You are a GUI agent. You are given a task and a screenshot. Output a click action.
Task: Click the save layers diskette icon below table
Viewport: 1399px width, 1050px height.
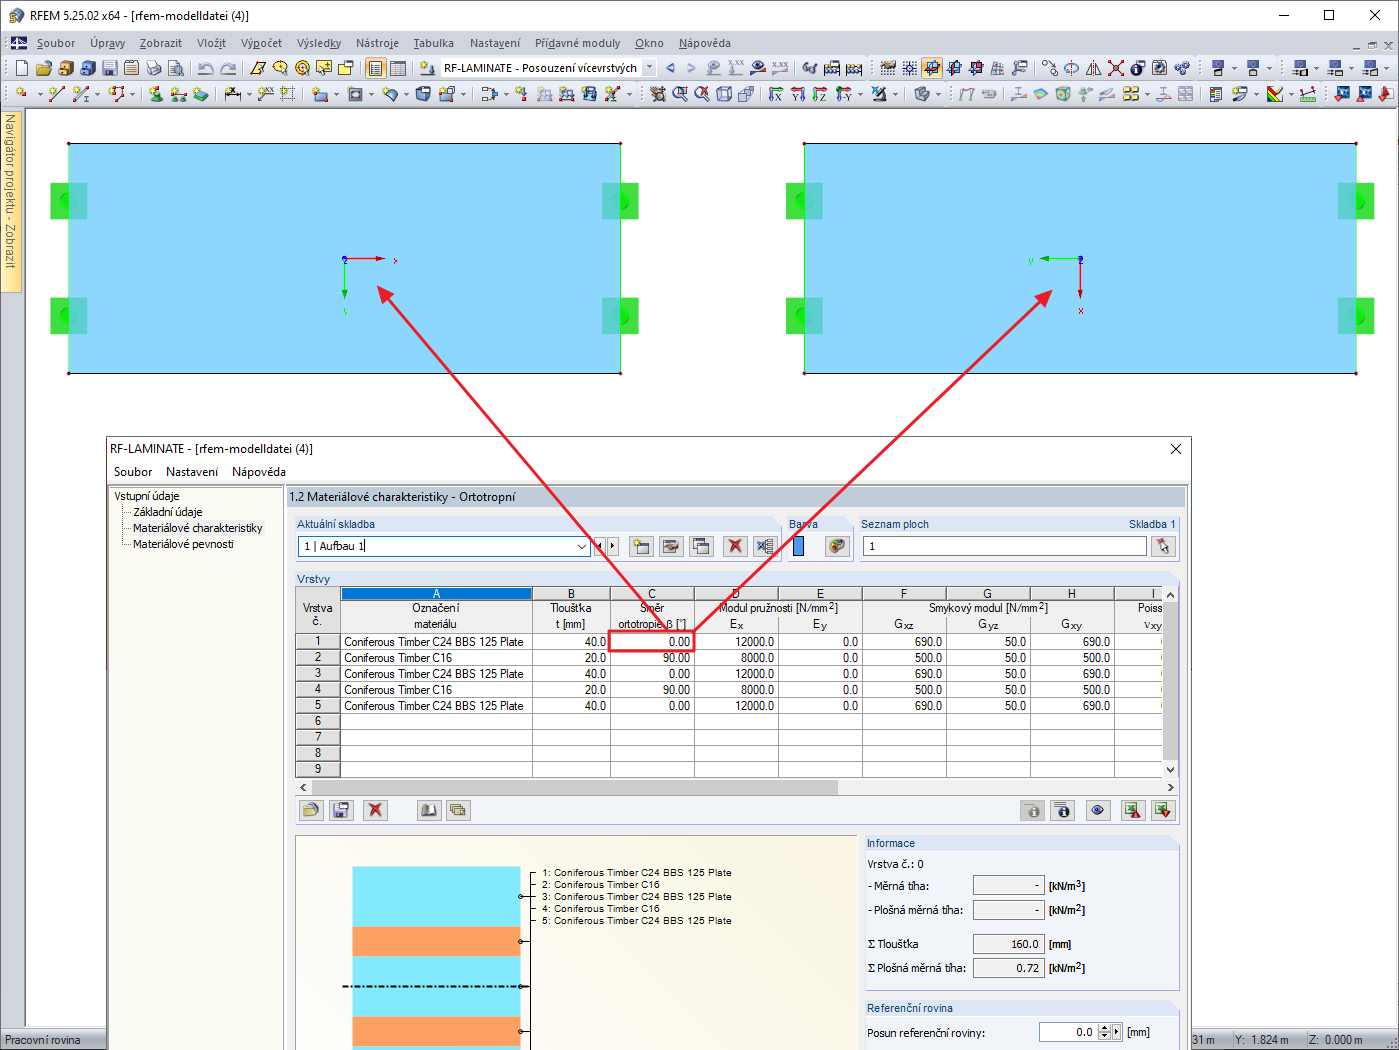[341, 810]
